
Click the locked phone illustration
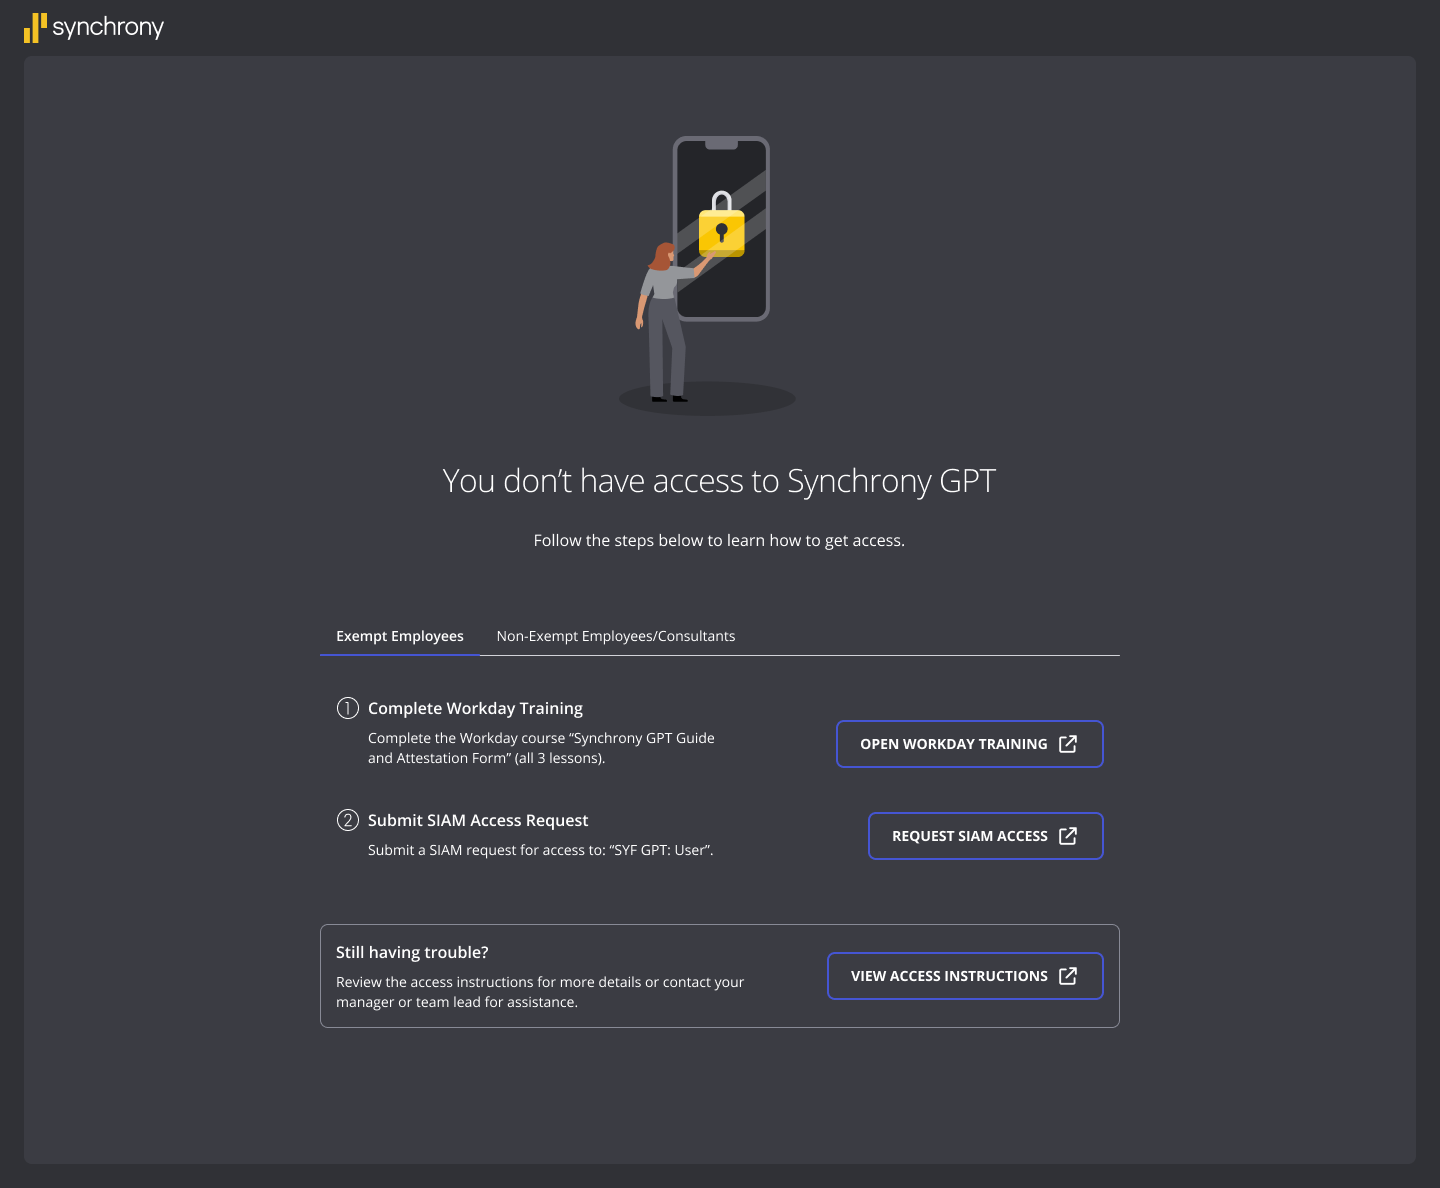pyautogui.click(x=708, y=275)
